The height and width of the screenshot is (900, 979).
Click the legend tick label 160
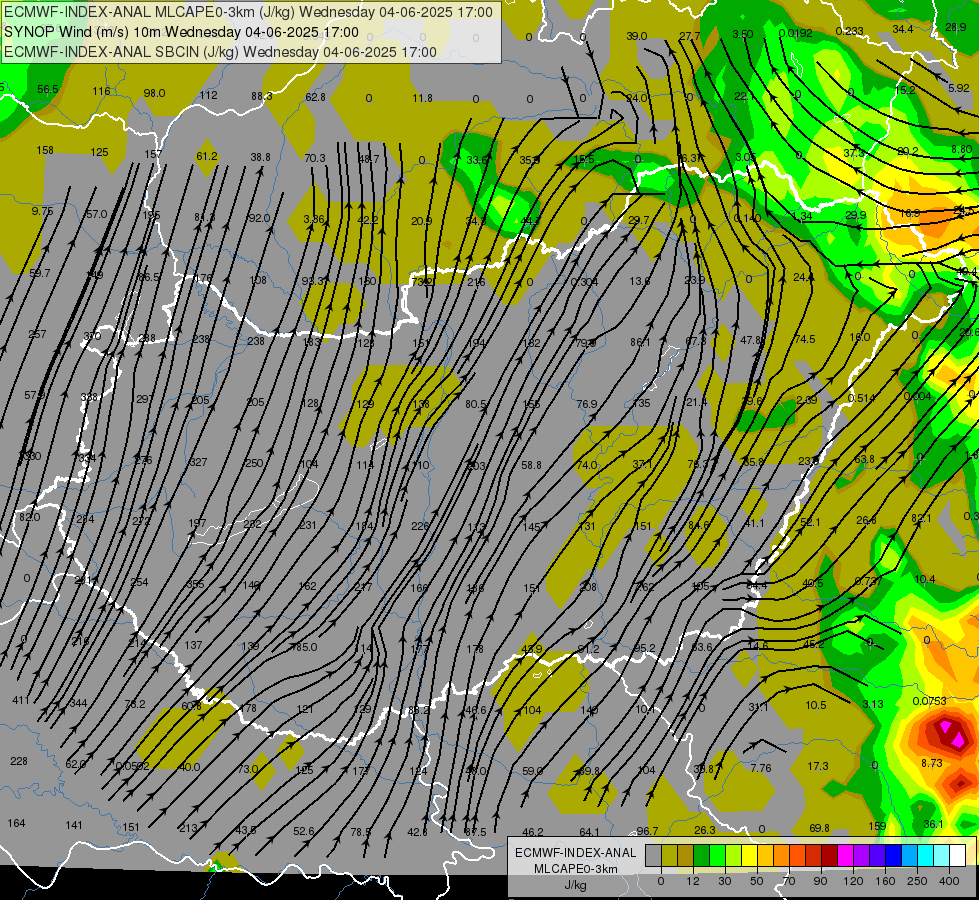click(x=885, y=881)
